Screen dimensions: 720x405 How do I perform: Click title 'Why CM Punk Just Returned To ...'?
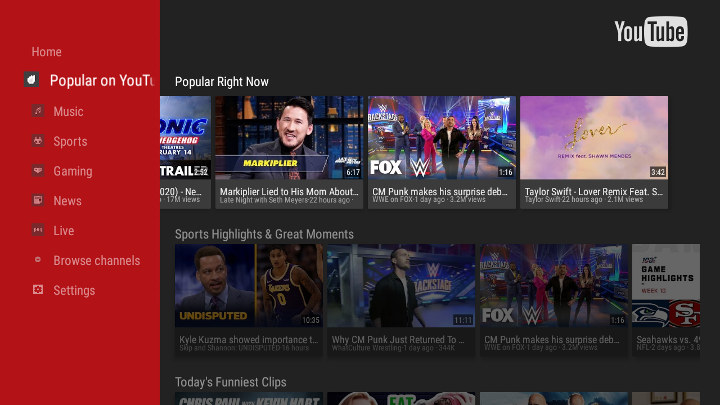(x=398, y=339)
